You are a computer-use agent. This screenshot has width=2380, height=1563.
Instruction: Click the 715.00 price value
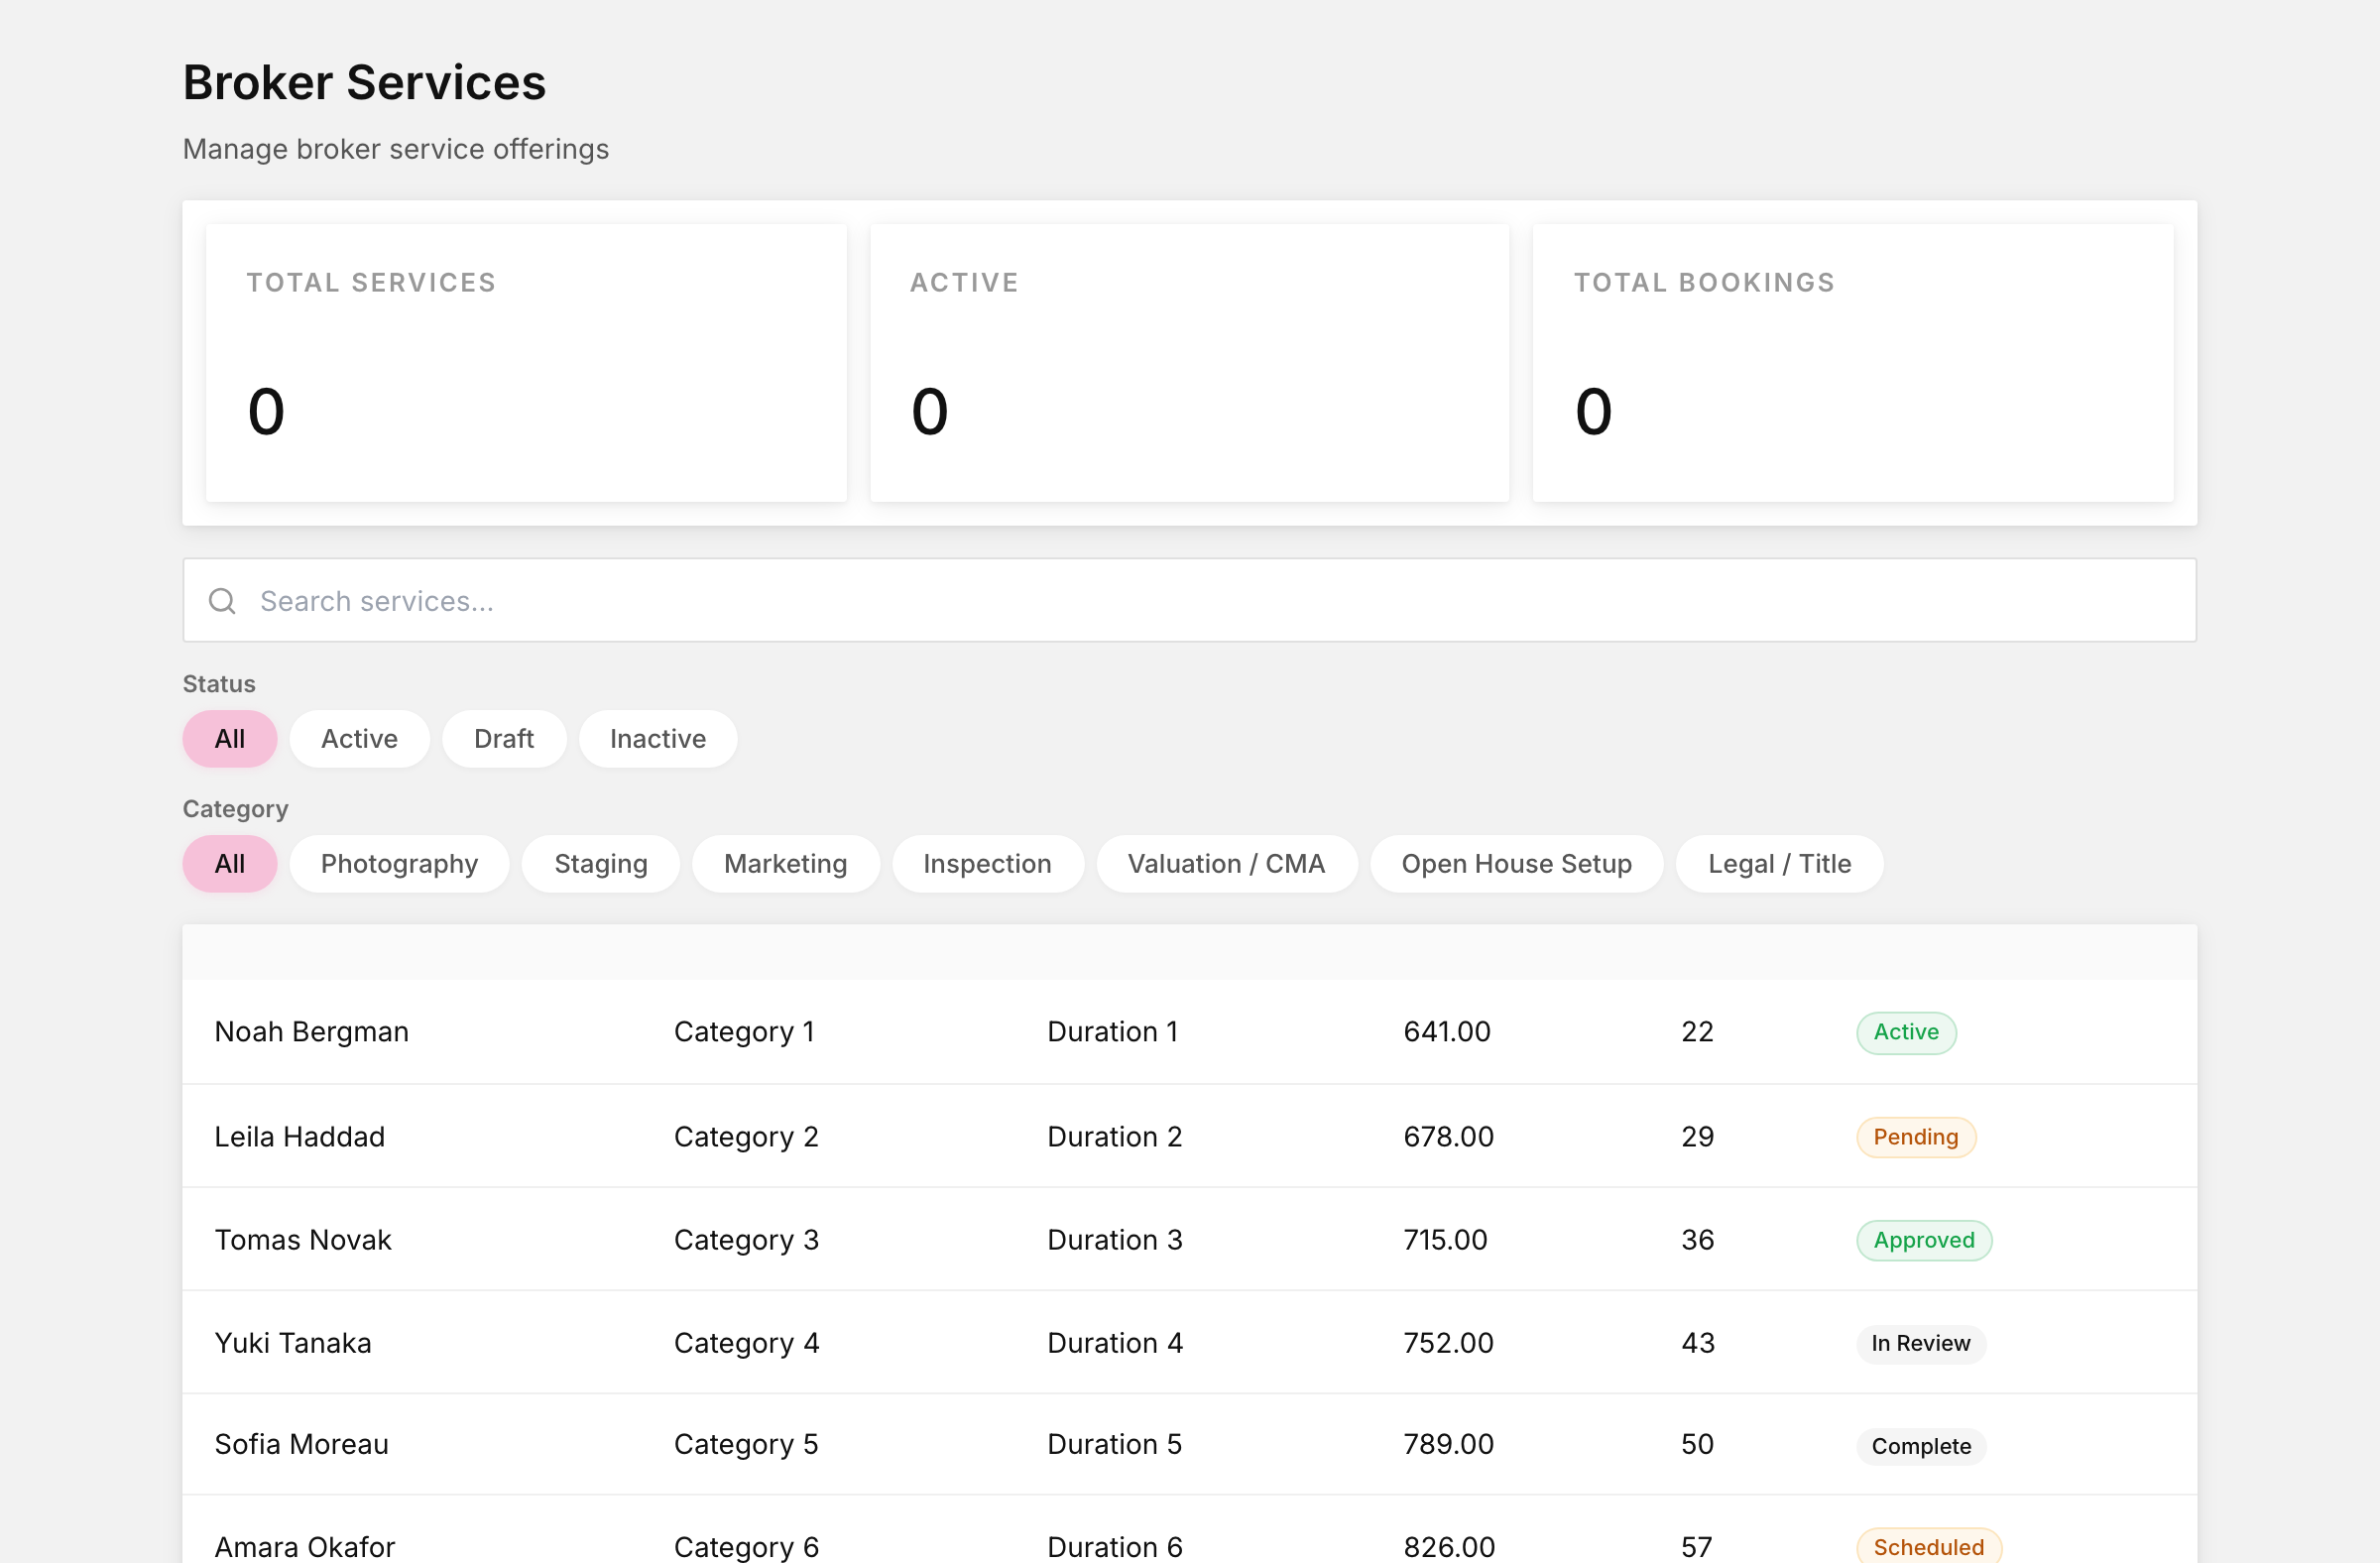1445,1240
